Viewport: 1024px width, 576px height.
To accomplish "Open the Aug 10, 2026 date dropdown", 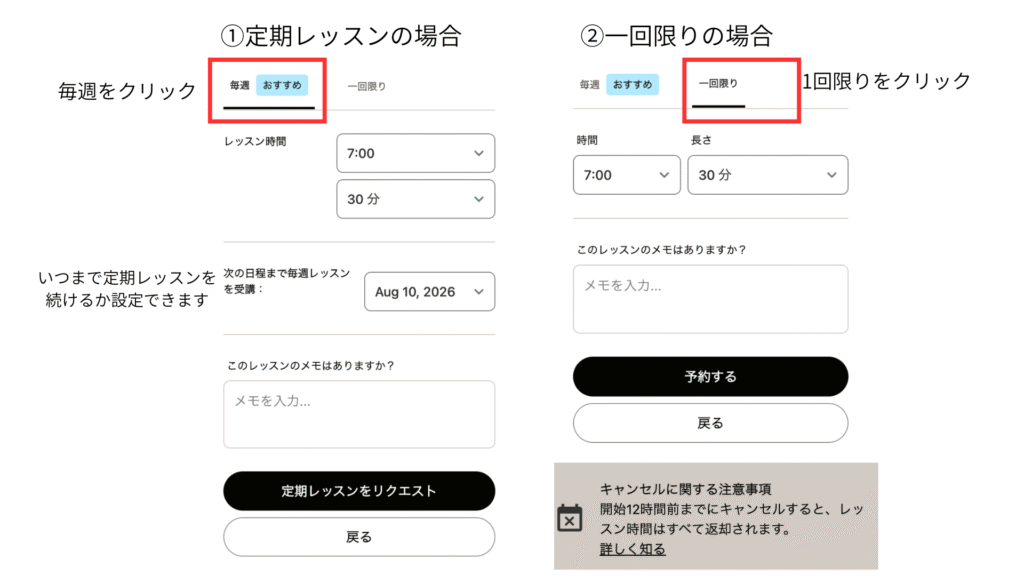I will click(429, 292).
